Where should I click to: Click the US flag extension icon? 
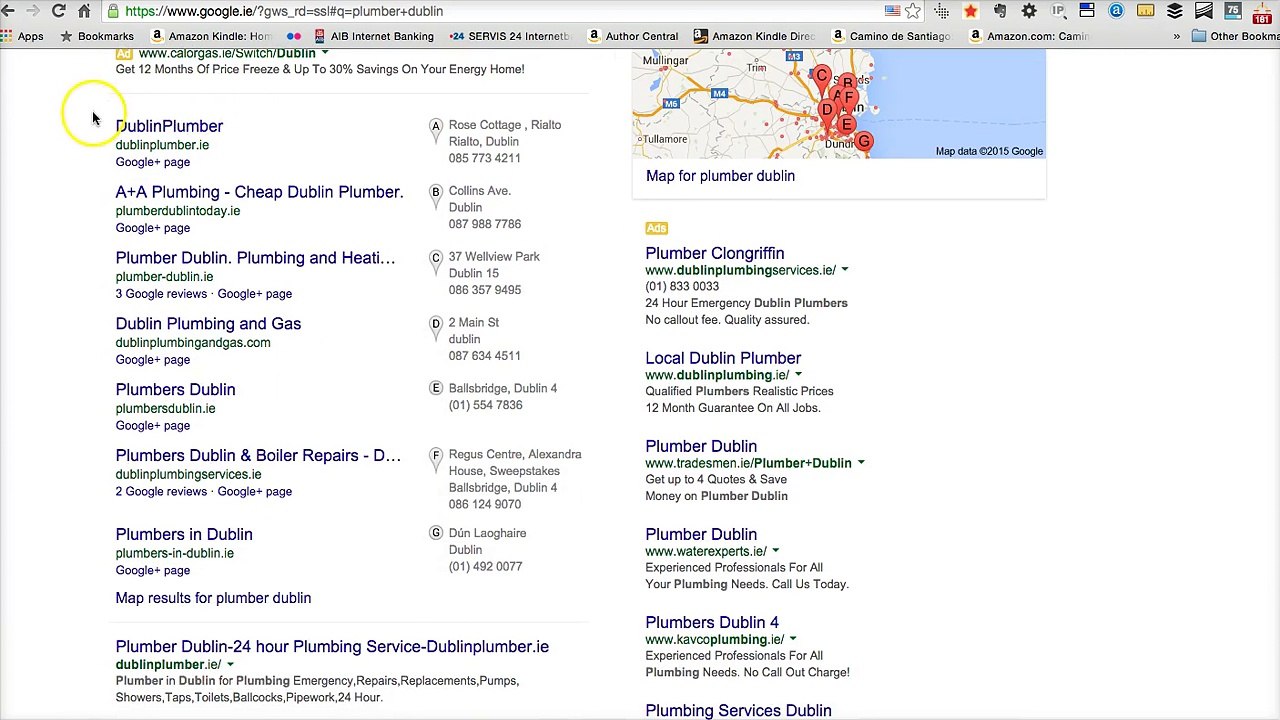[892, 11]
